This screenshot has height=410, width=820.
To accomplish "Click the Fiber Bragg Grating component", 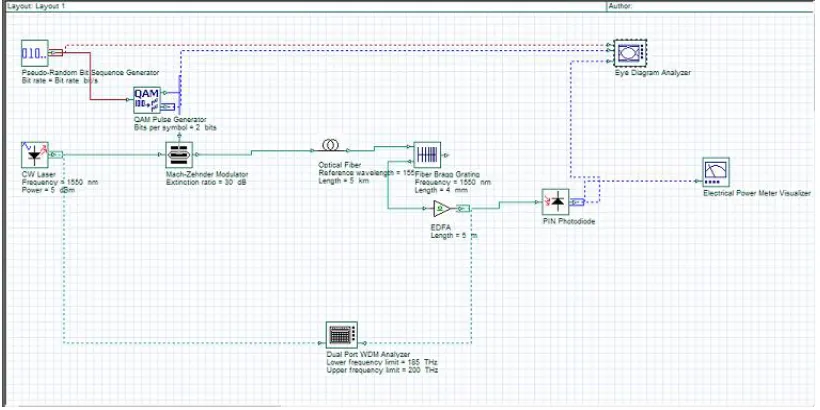I will point(427,155).
